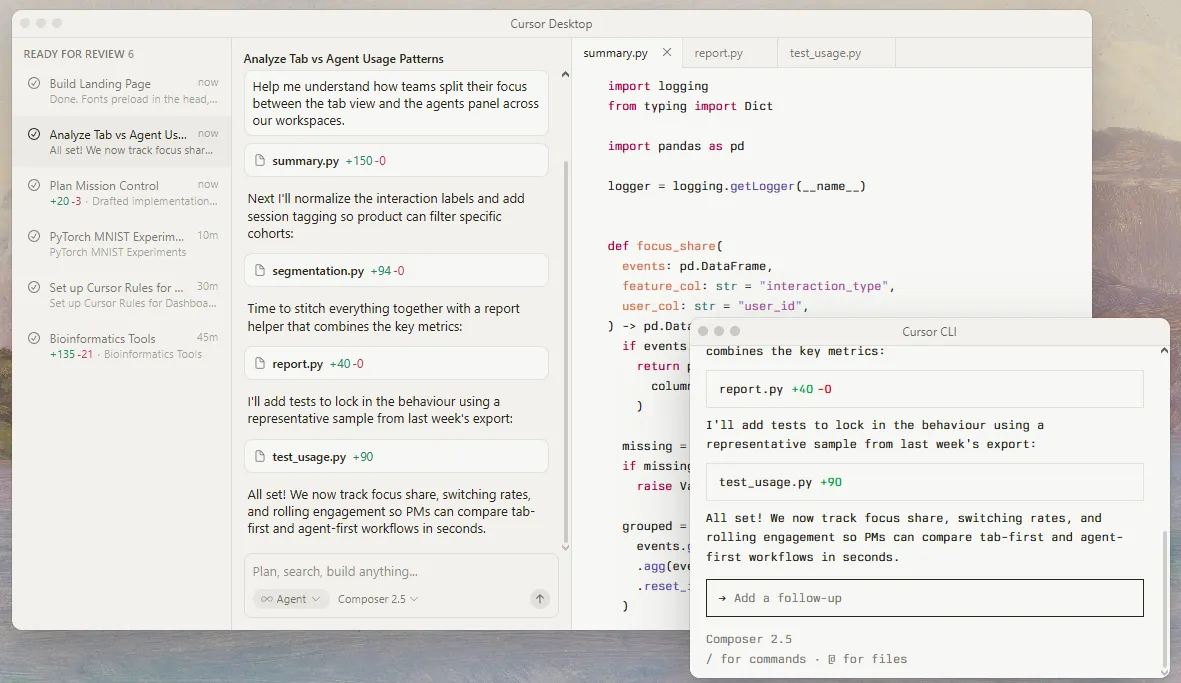This screenshot has width=1181, height=683.
Task: Open the Build Landing Page task
Action: coord(122,90)
